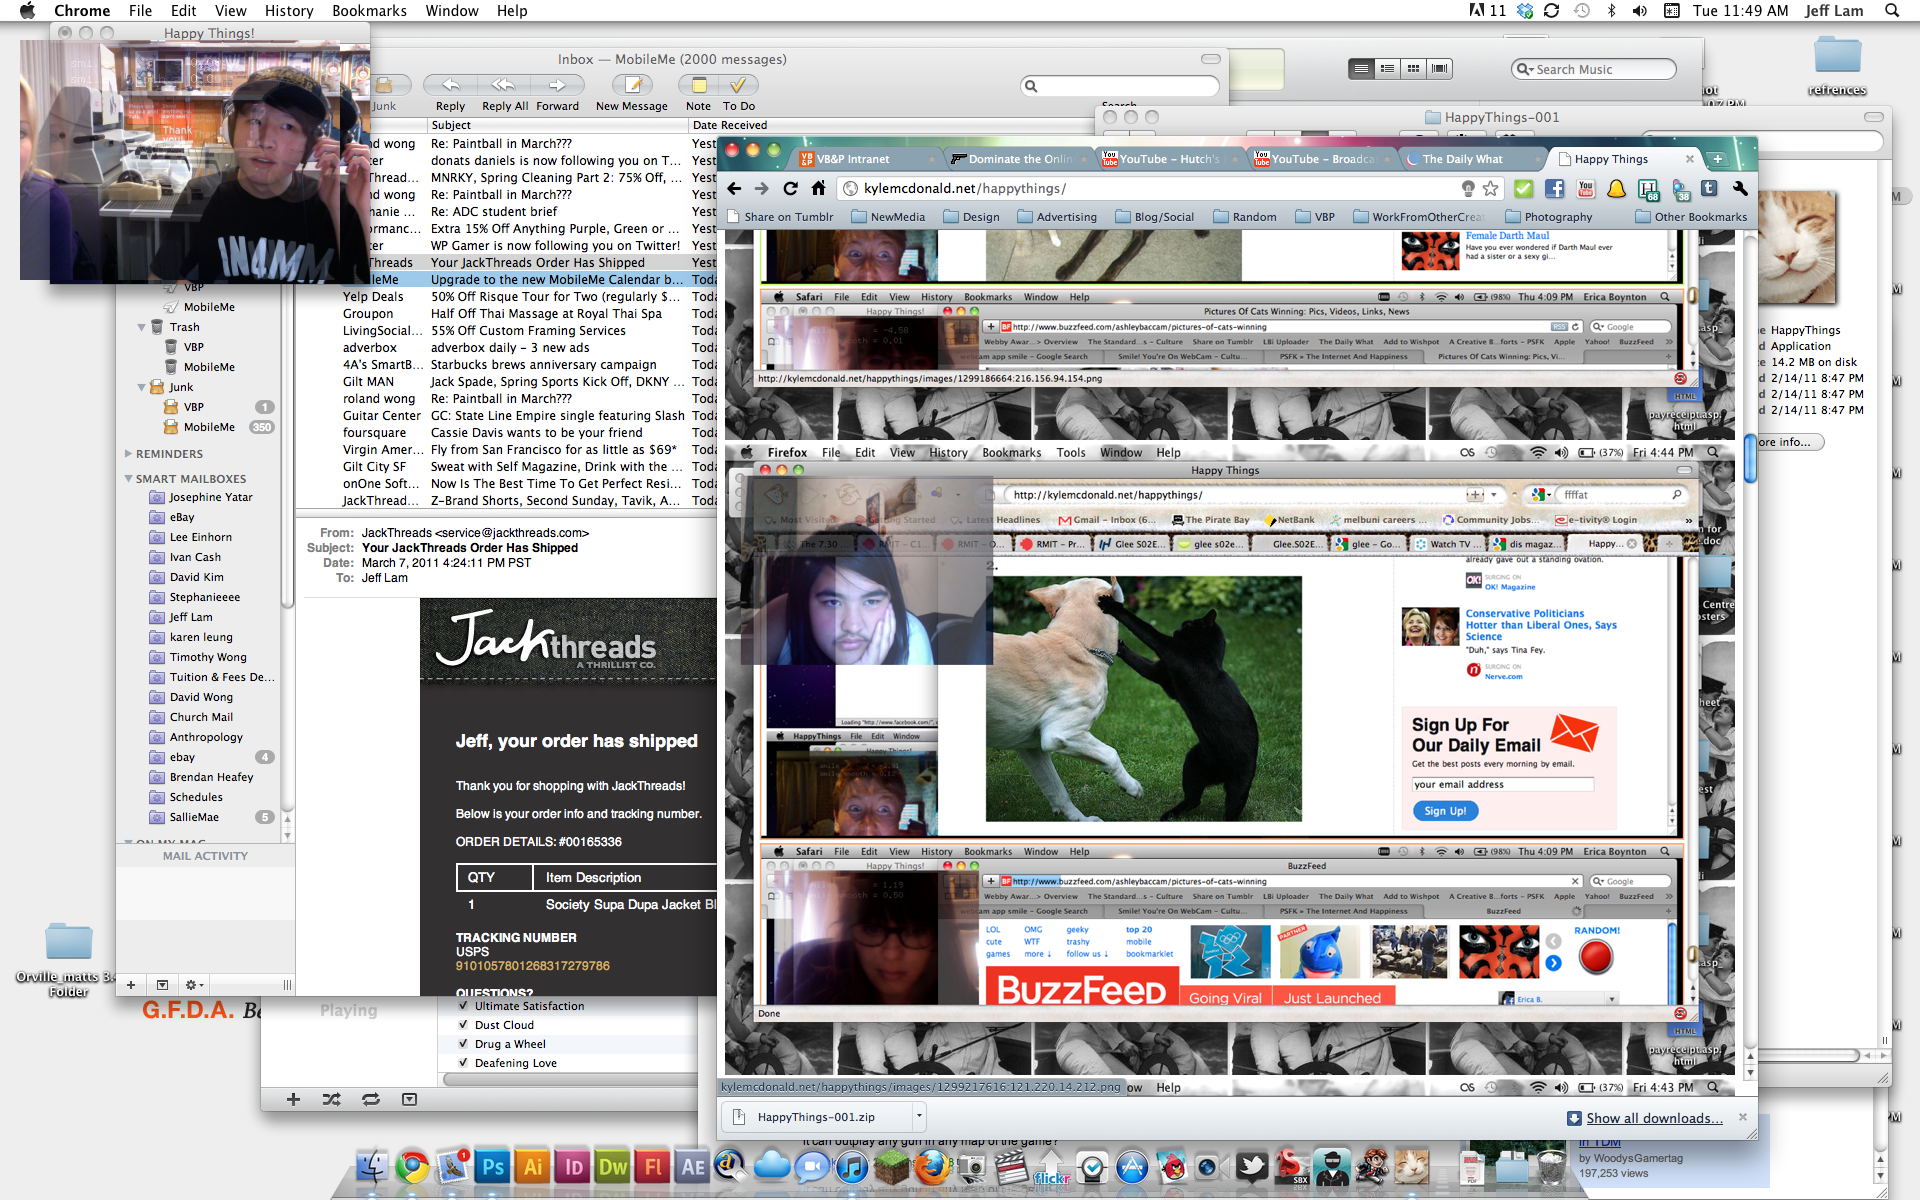Open the Tumblr extension icon in Chrome
The height and width of the screenshot is (1200, 1920).
point(1709,188)
